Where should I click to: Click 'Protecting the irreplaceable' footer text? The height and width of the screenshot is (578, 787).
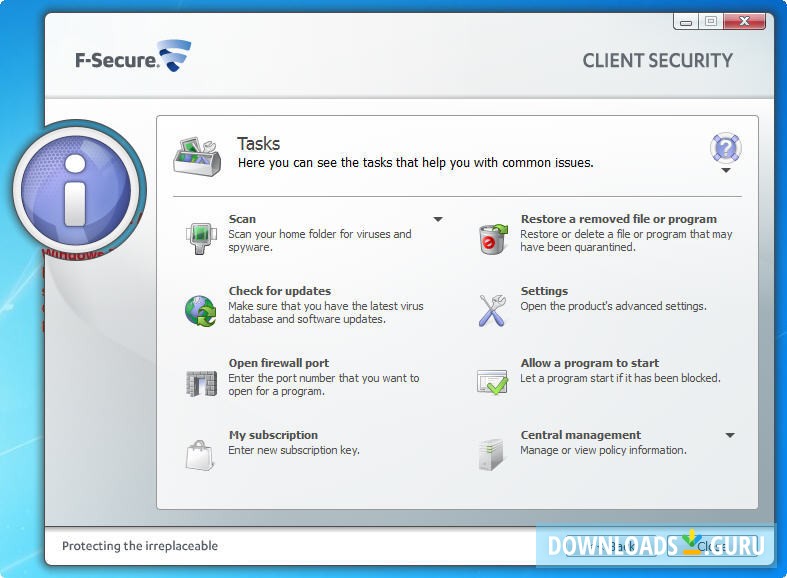tap(140, 546)
